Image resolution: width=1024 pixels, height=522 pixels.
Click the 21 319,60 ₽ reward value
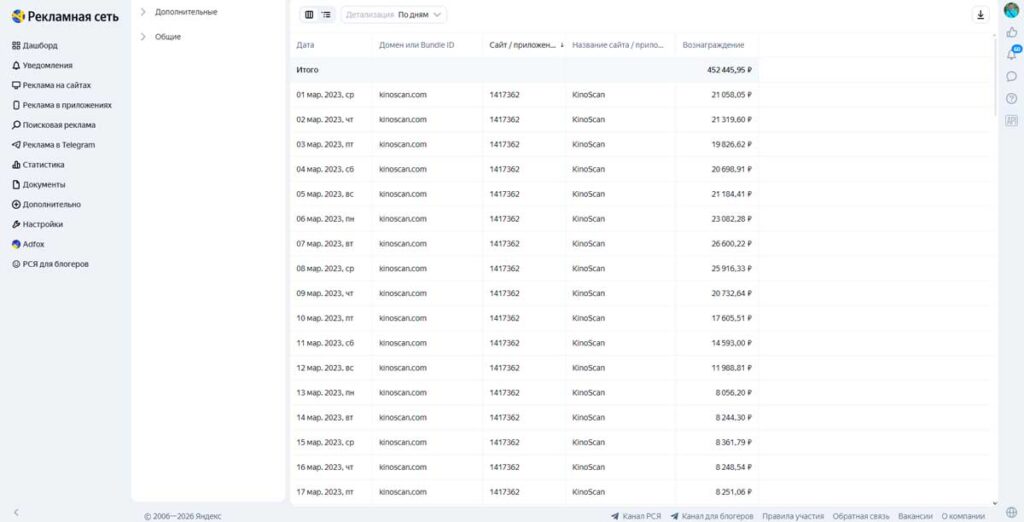(731, 120)
